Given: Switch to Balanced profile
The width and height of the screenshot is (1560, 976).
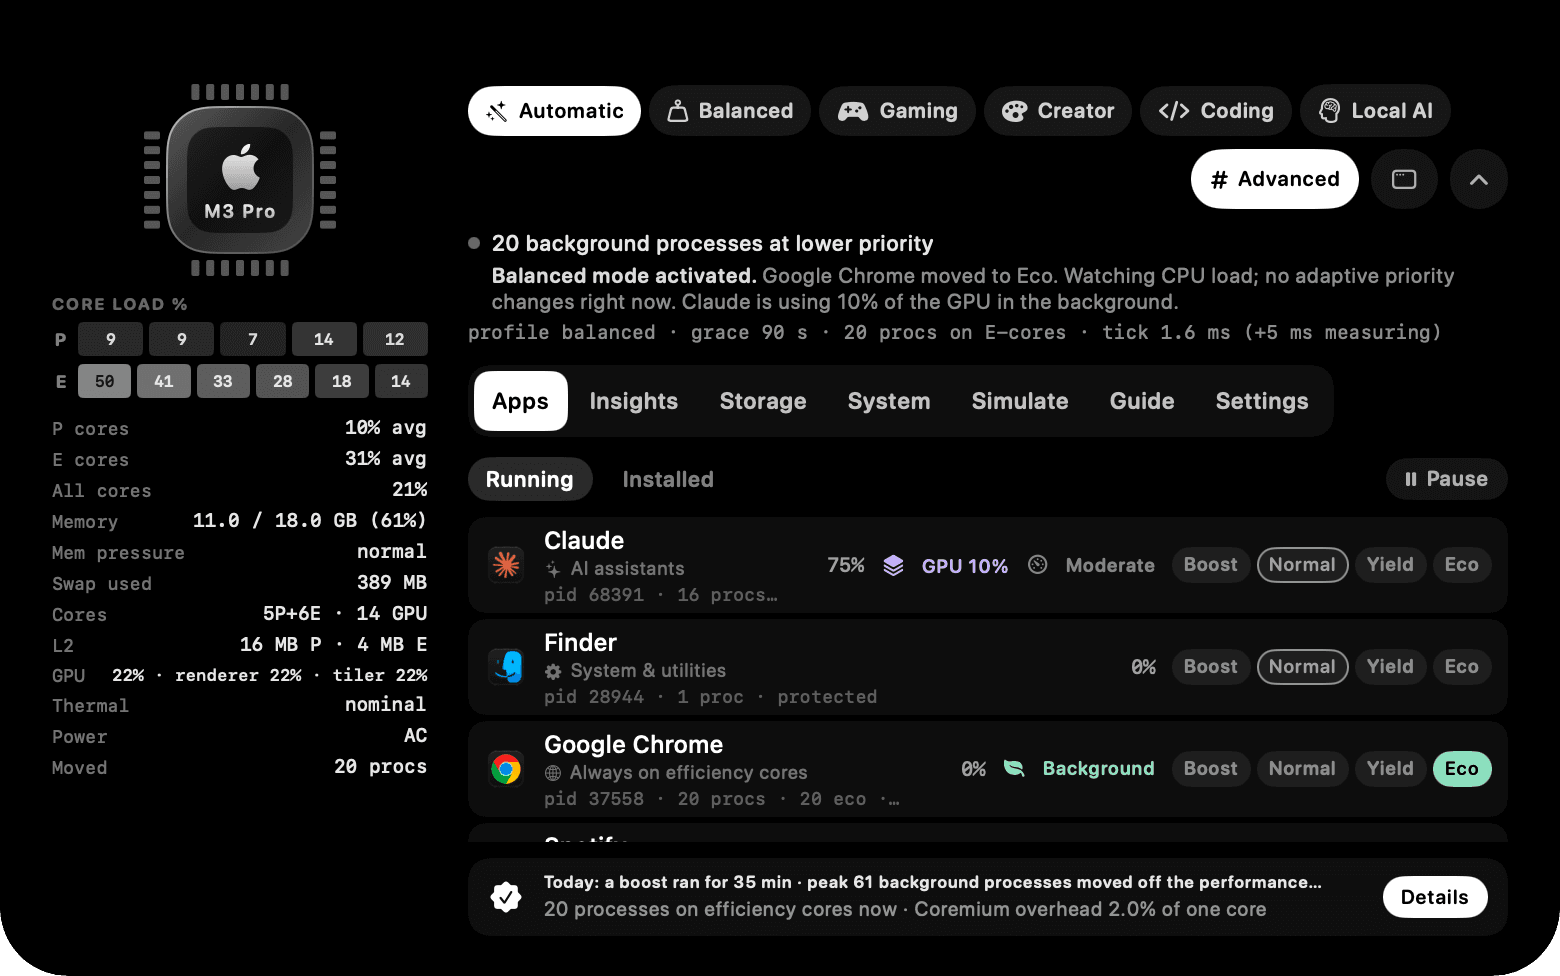Looking at the screenshot, I should coord(730,111).
